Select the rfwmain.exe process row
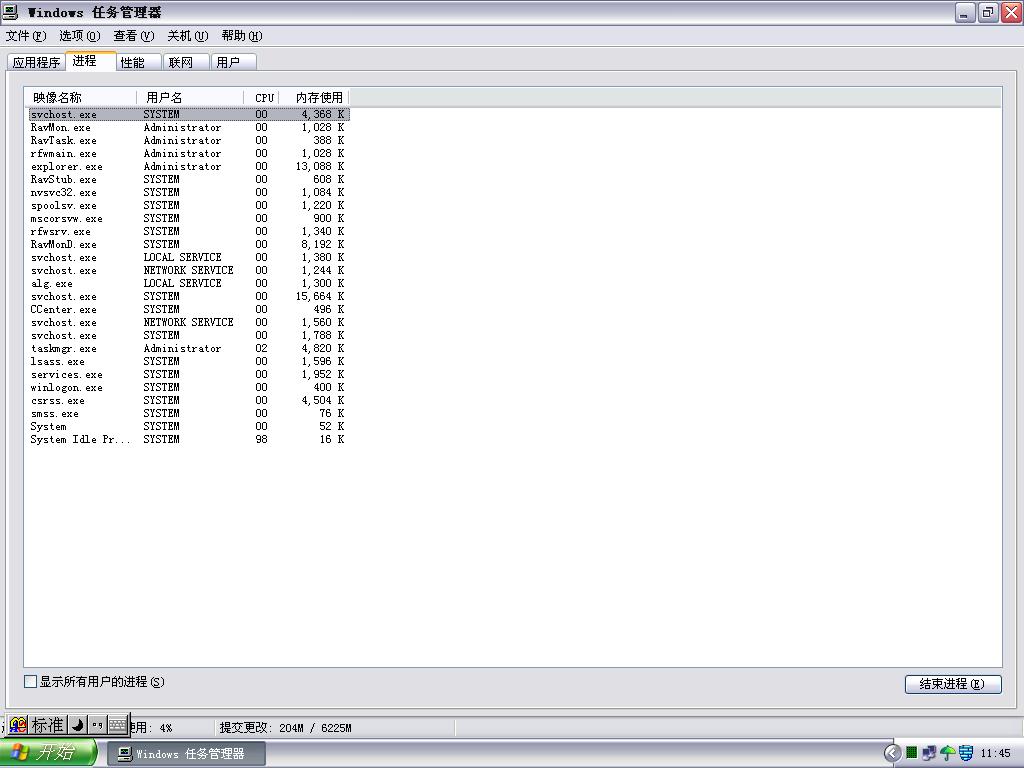 (x=188, y=153)
